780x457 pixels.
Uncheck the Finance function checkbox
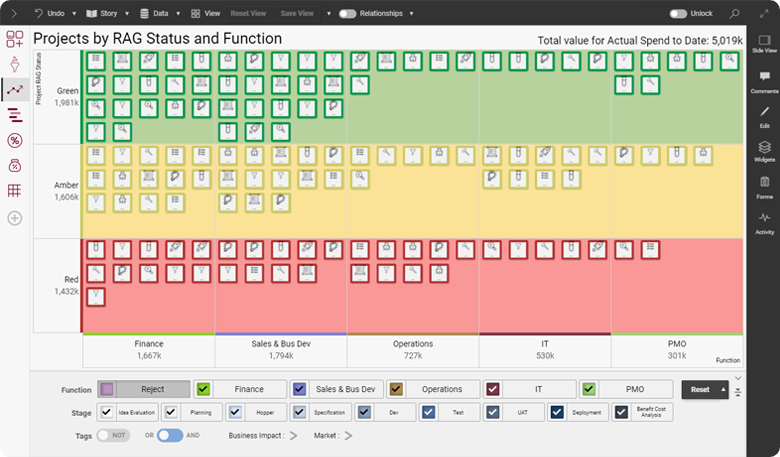click(203, 389)
